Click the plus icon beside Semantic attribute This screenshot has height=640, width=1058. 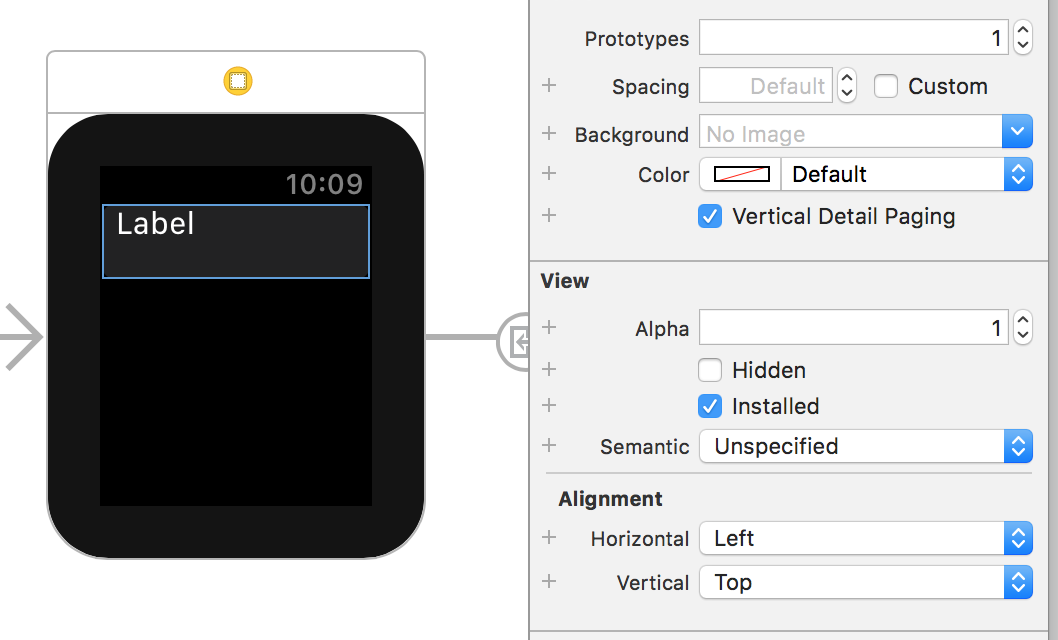pyautogui.click(x=548, y=446)
